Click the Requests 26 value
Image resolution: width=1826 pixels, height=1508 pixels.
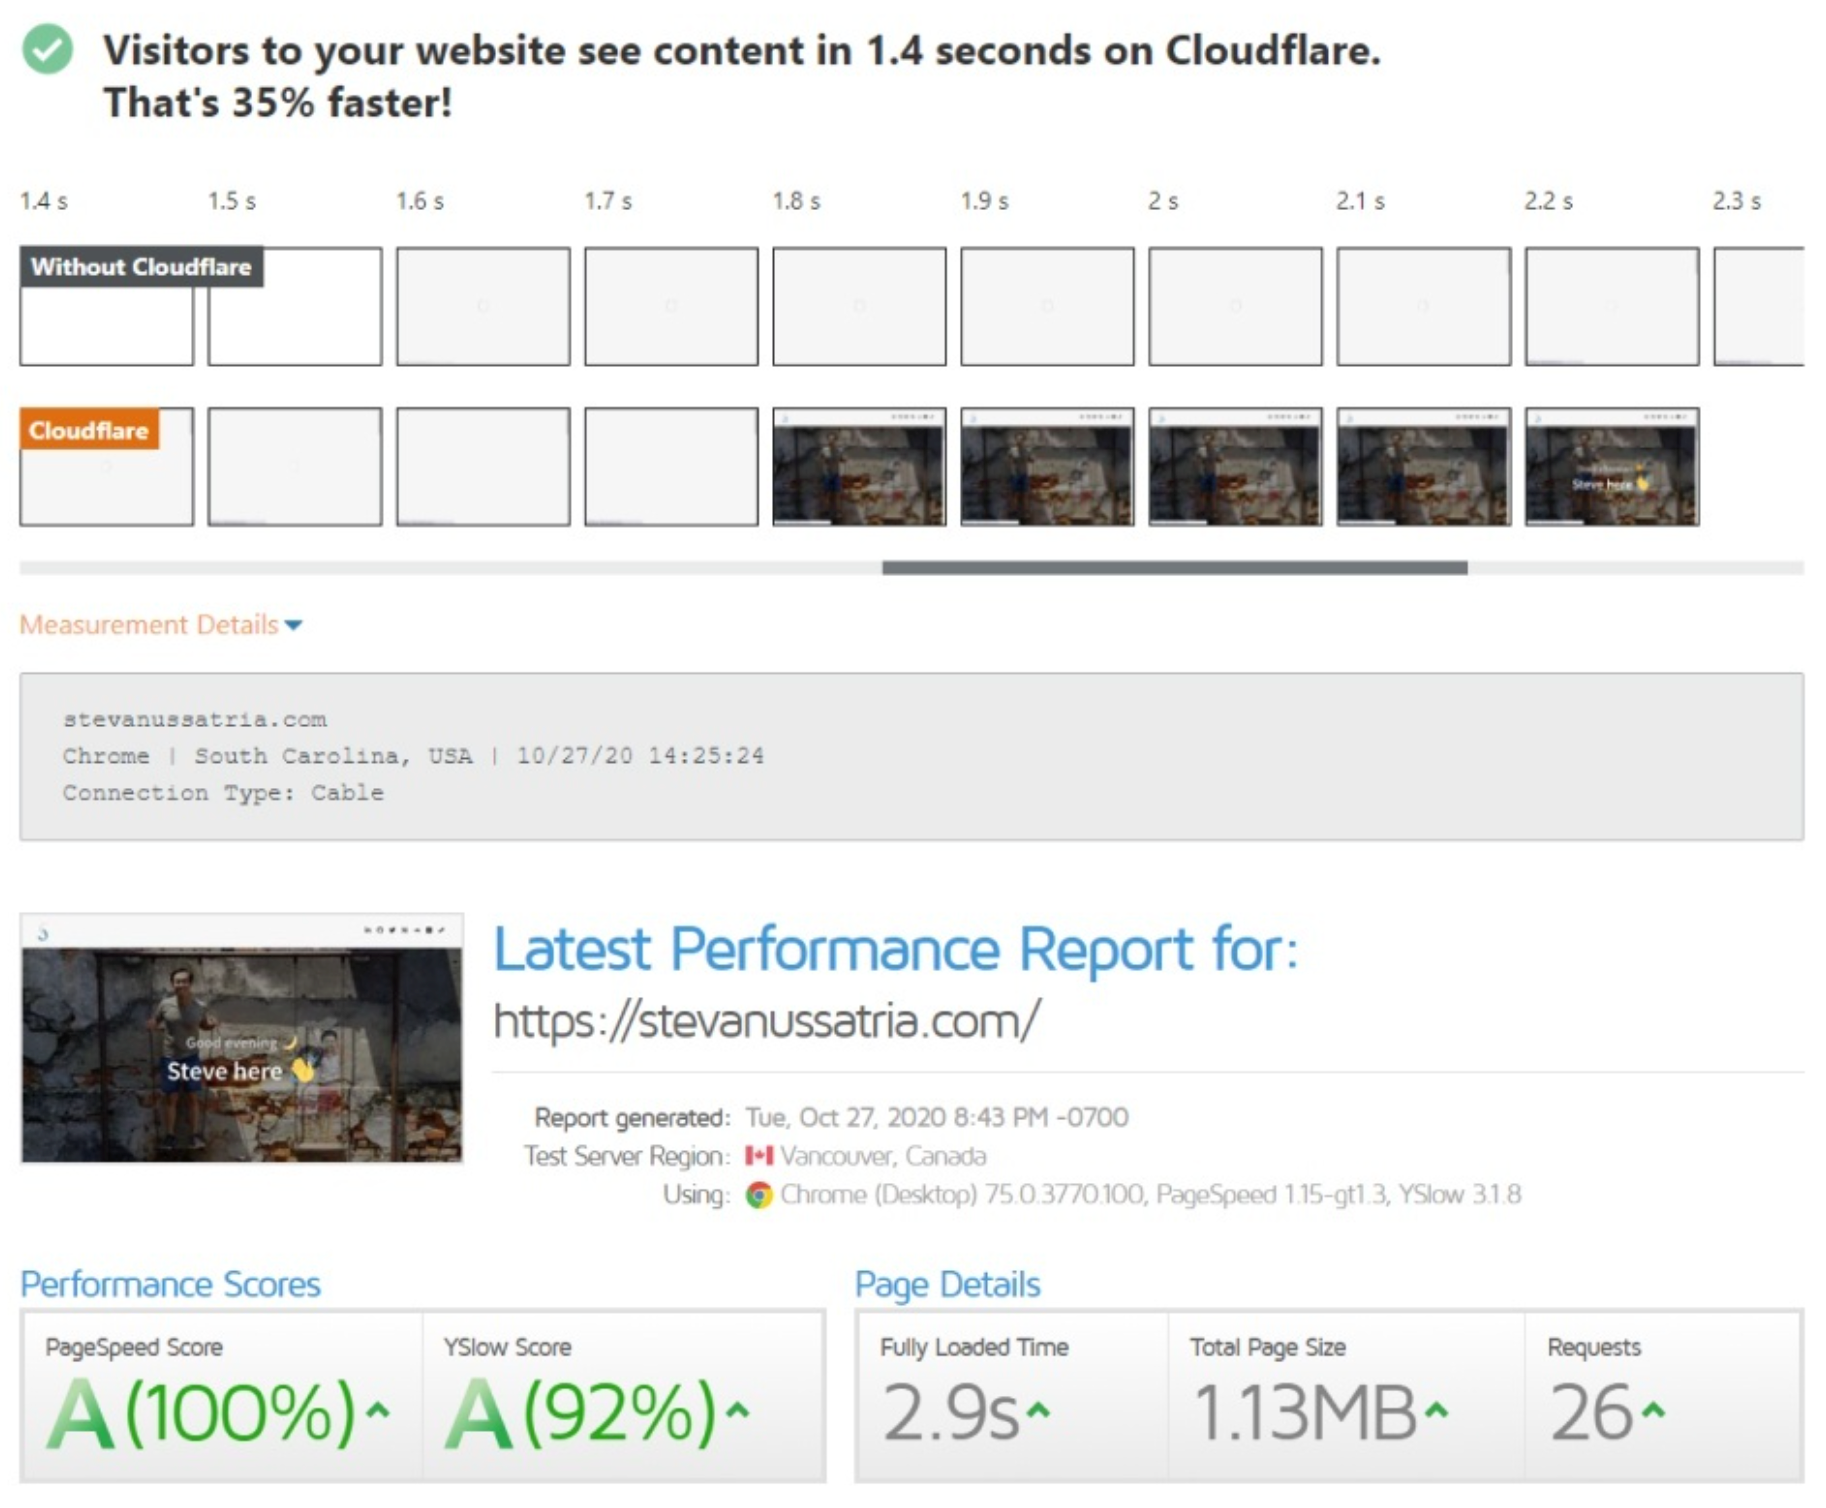[1592, 1412]
